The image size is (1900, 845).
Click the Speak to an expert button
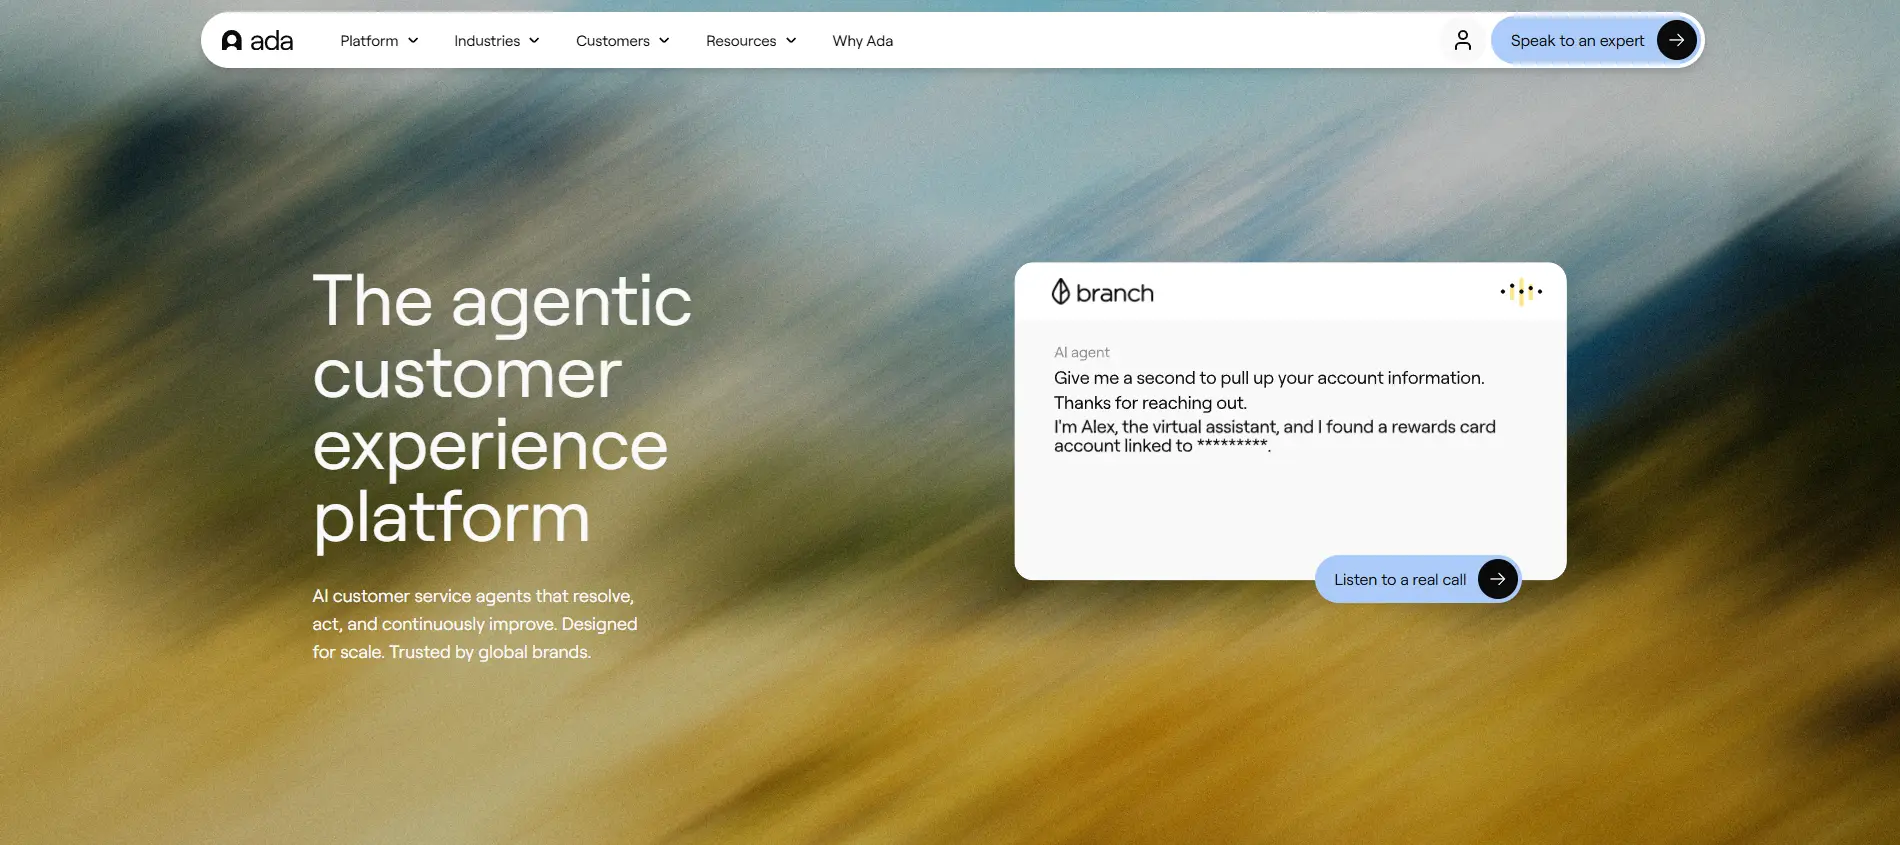tap(1595, 40)
